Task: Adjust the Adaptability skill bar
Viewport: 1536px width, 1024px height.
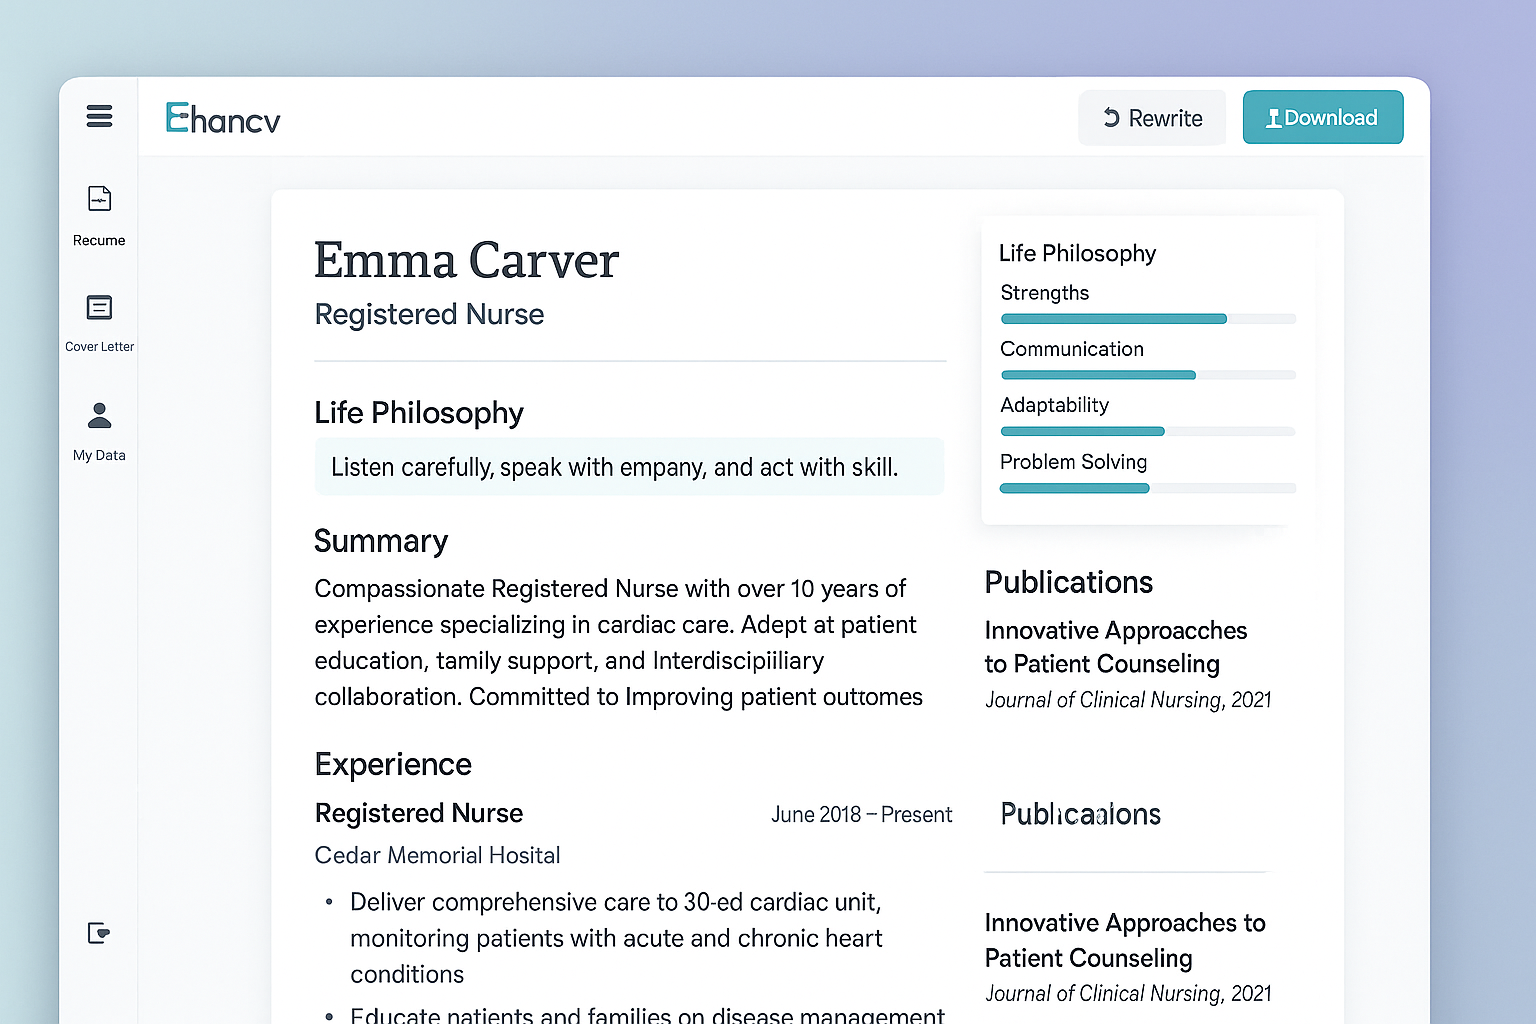Action: pyautogui.click(x=1148, y=432)
